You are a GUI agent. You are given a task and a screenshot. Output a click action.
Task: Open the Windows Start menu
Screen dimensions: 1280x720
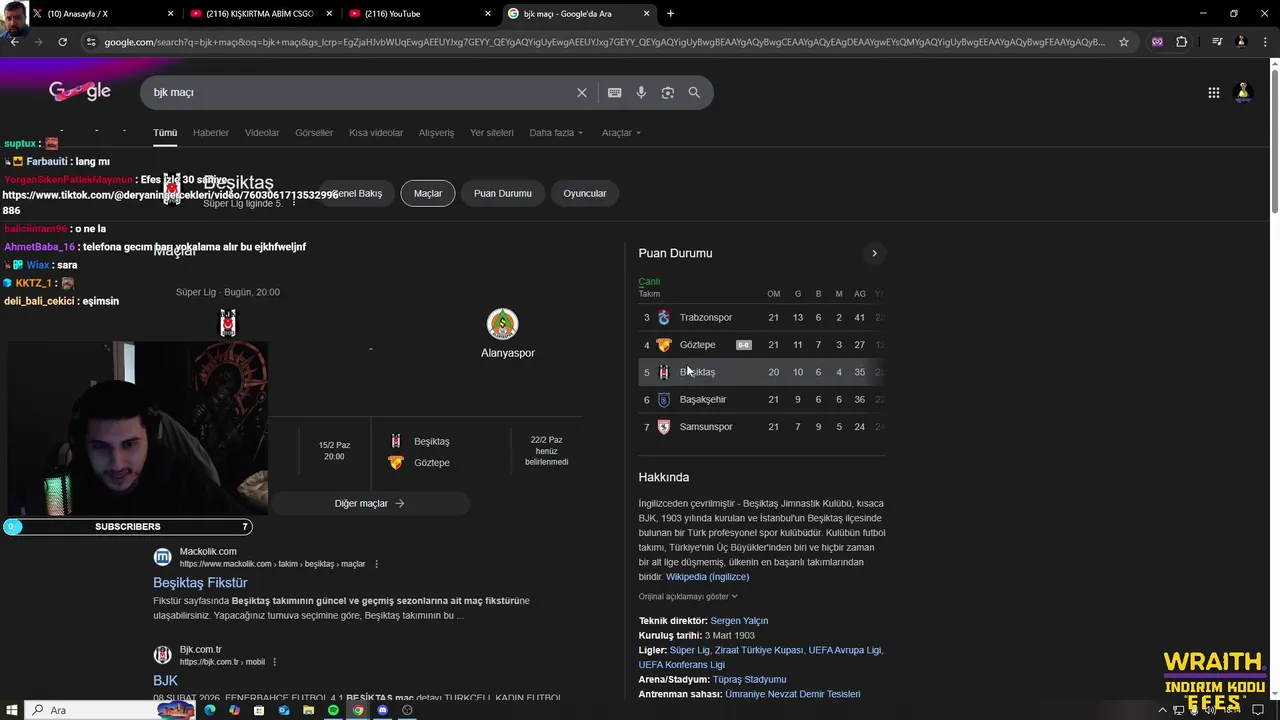click(10, 710)
